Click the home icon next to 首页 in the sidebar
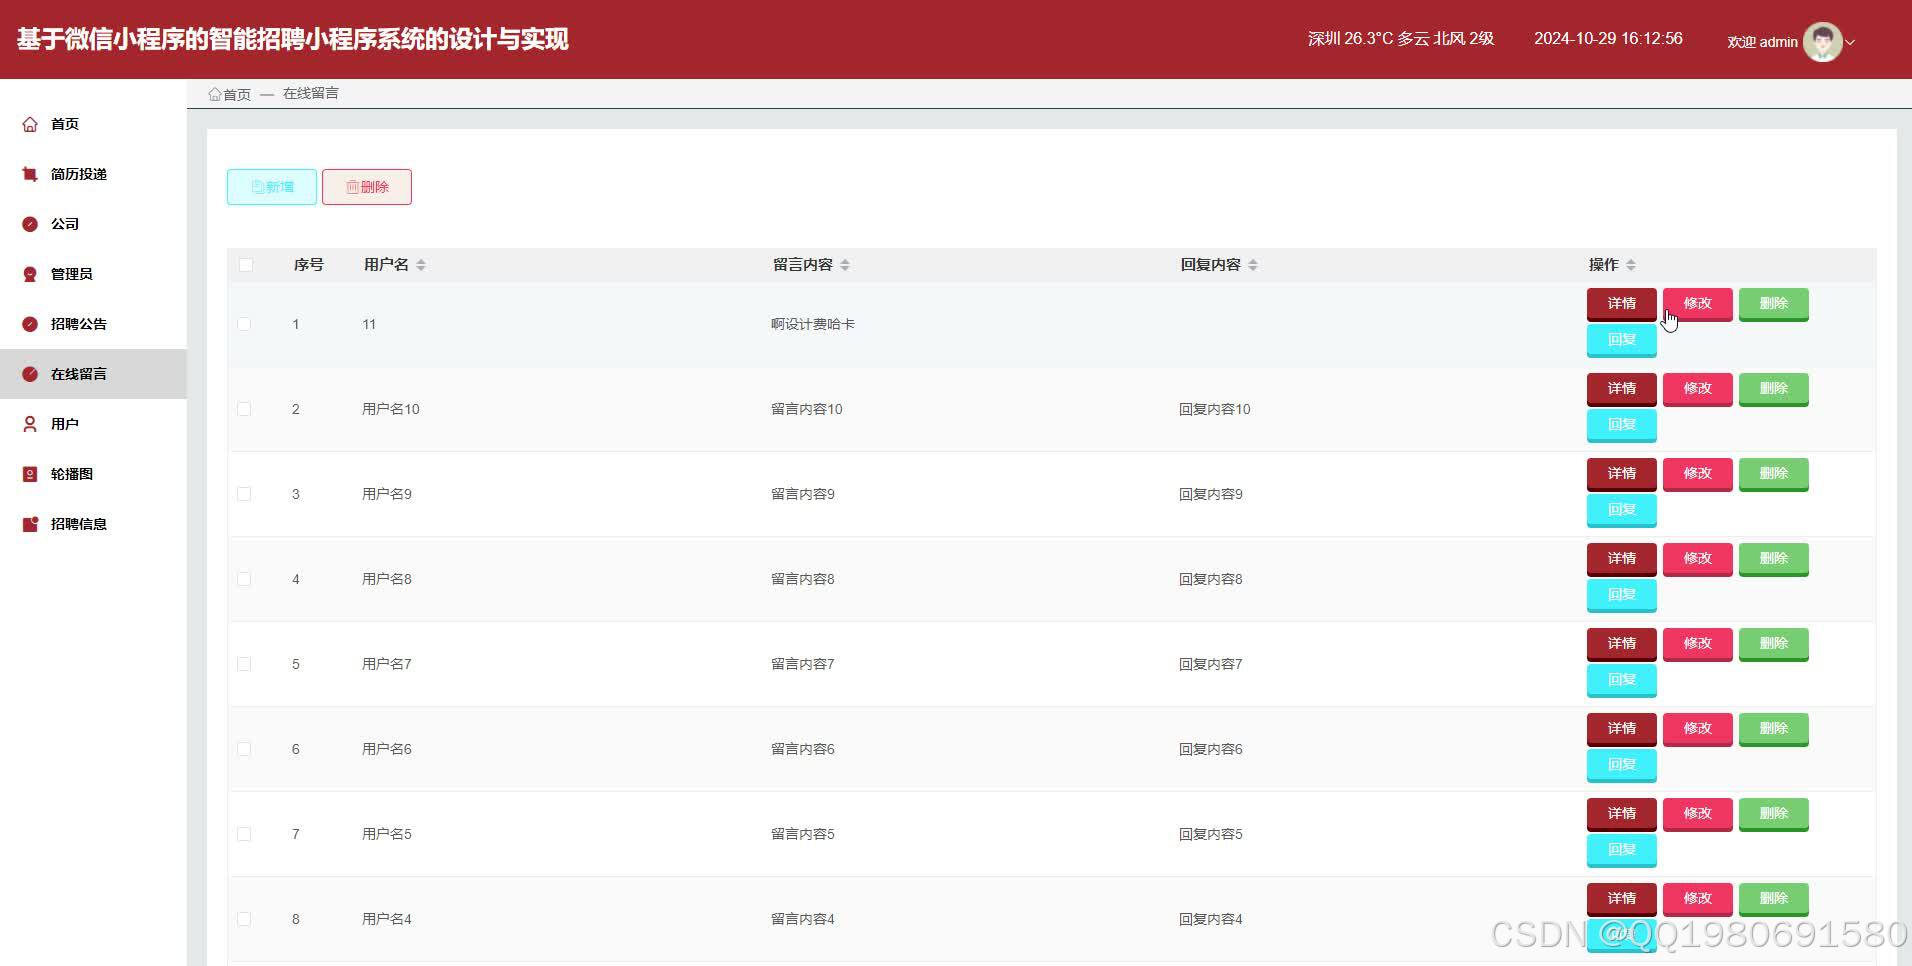The width and height of the screenshot is (1912, 966). [30, 124]
